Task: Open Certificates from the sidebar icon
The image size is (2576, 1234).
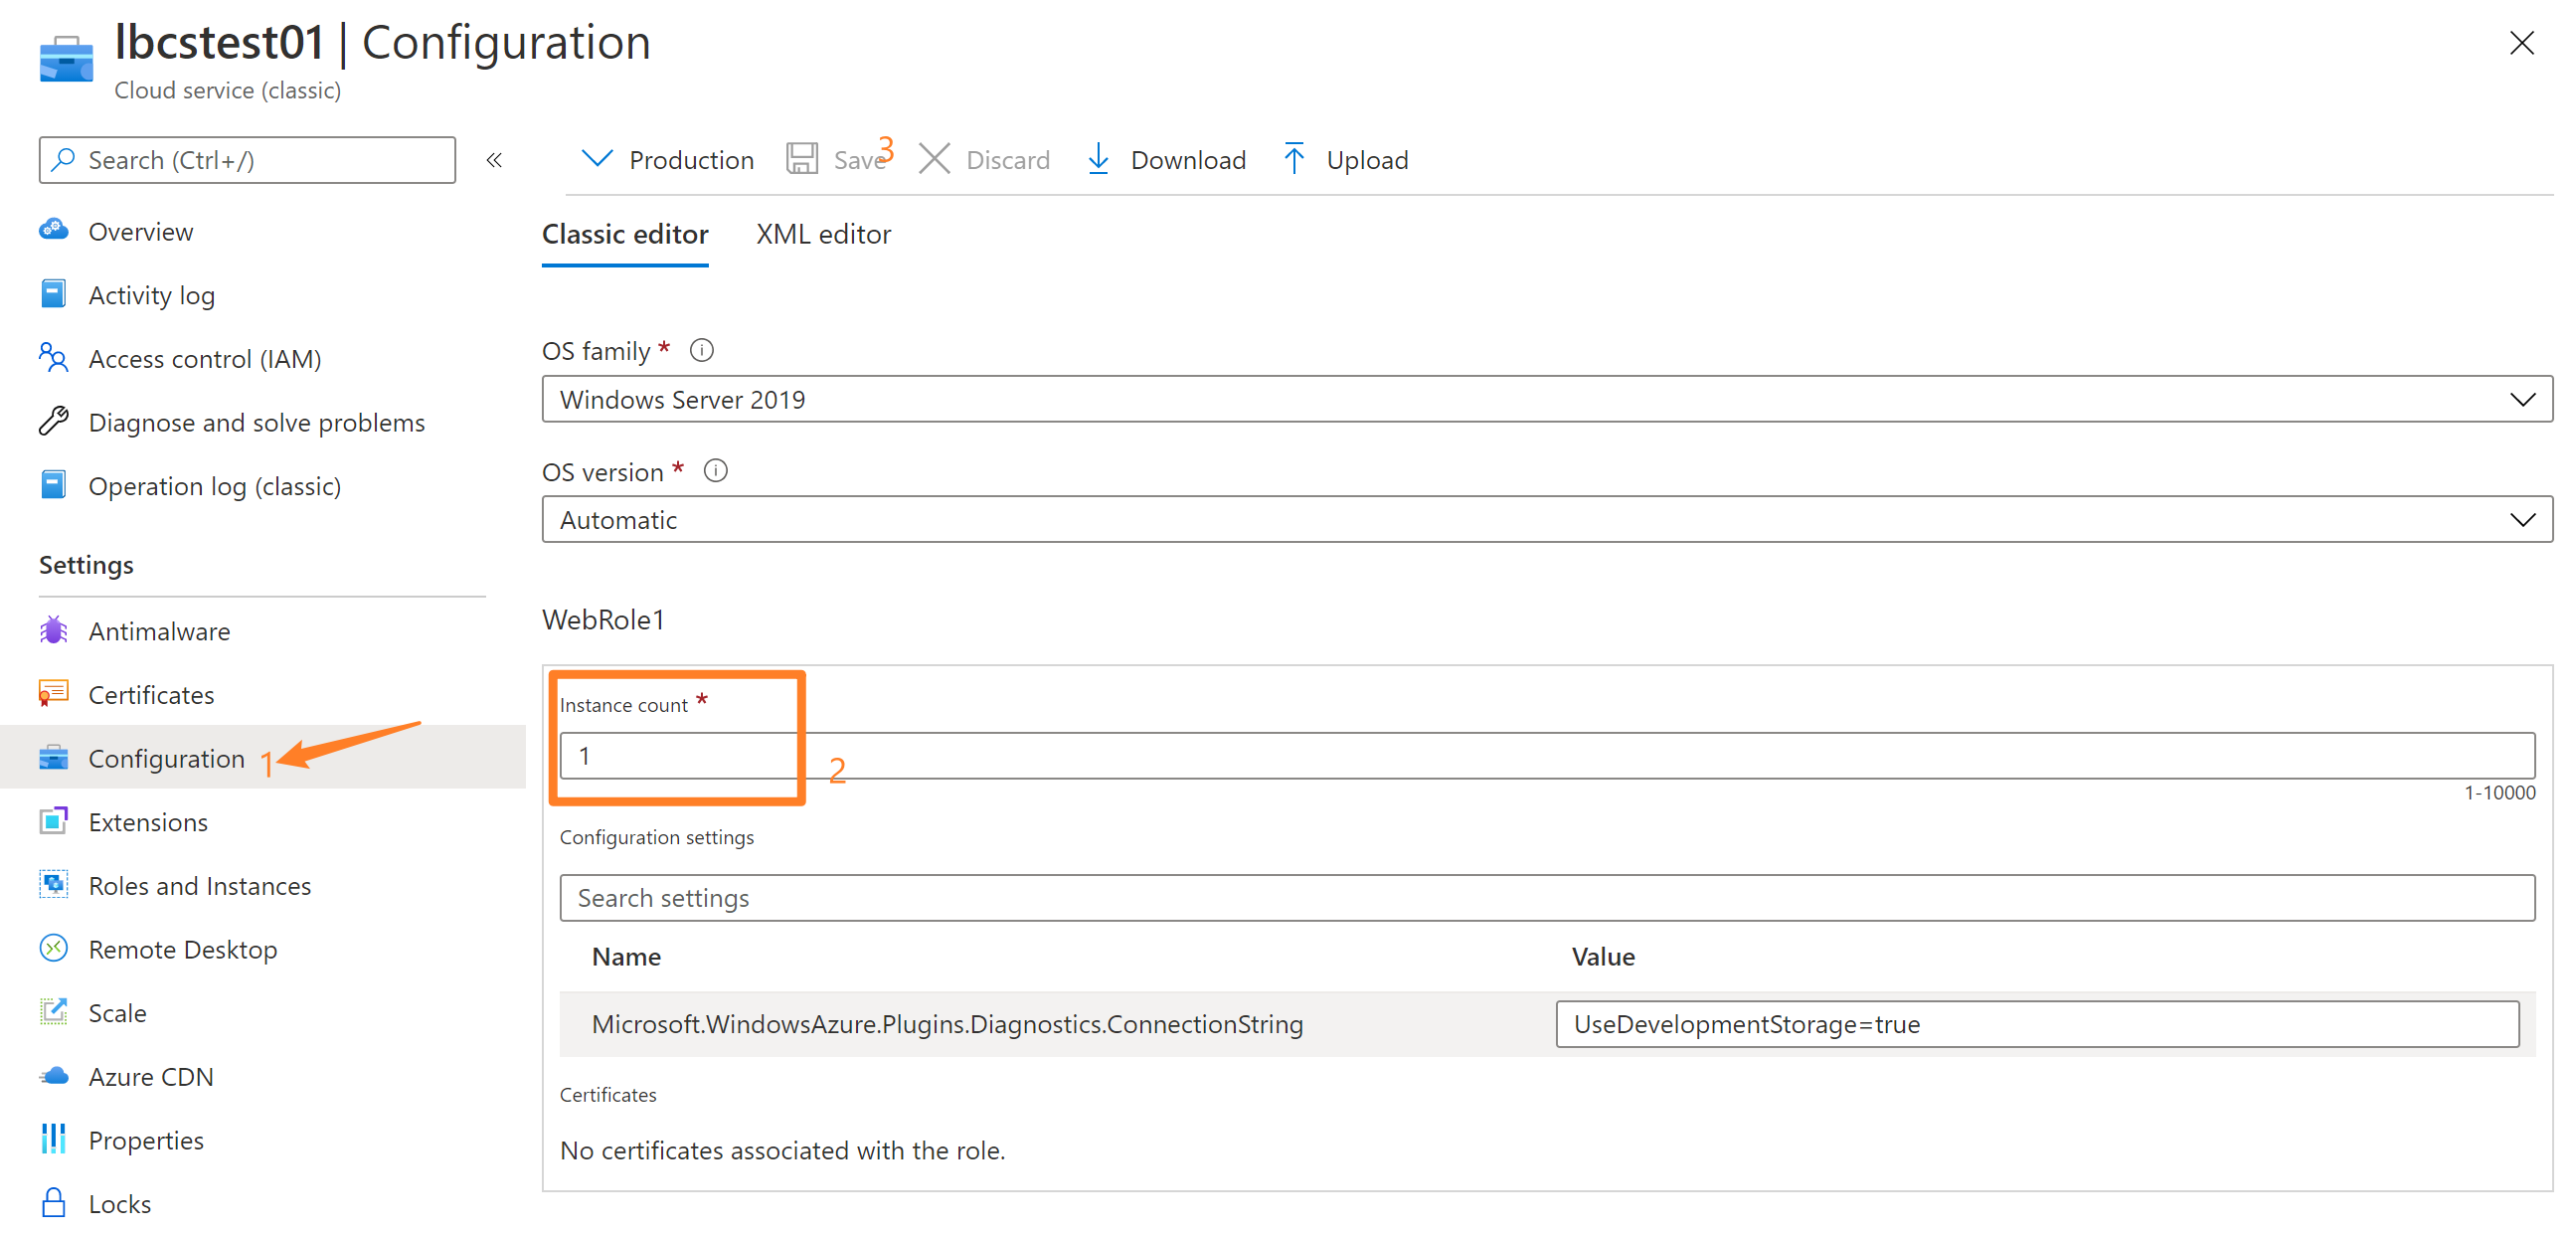Action: [x=53, y=694]
